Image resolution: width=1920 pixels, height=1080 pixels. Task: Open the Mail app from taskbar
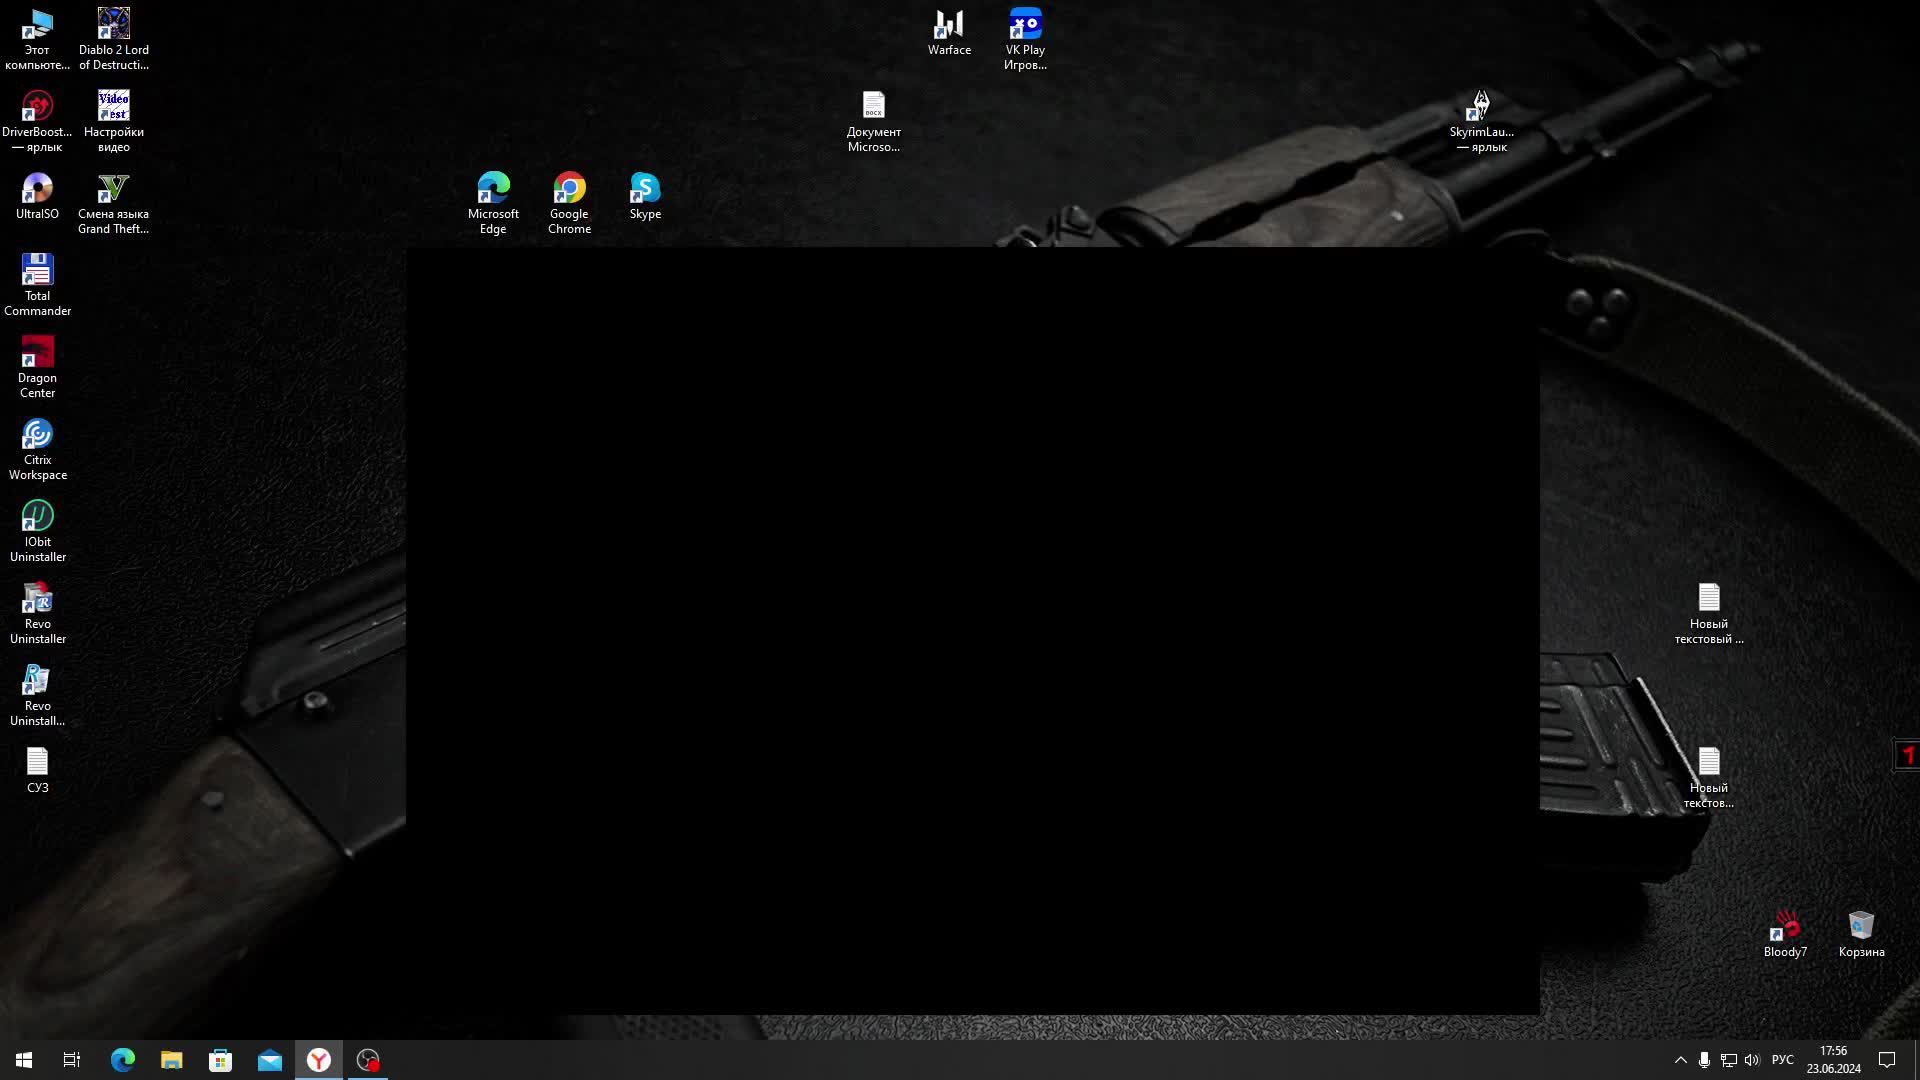269,1060
